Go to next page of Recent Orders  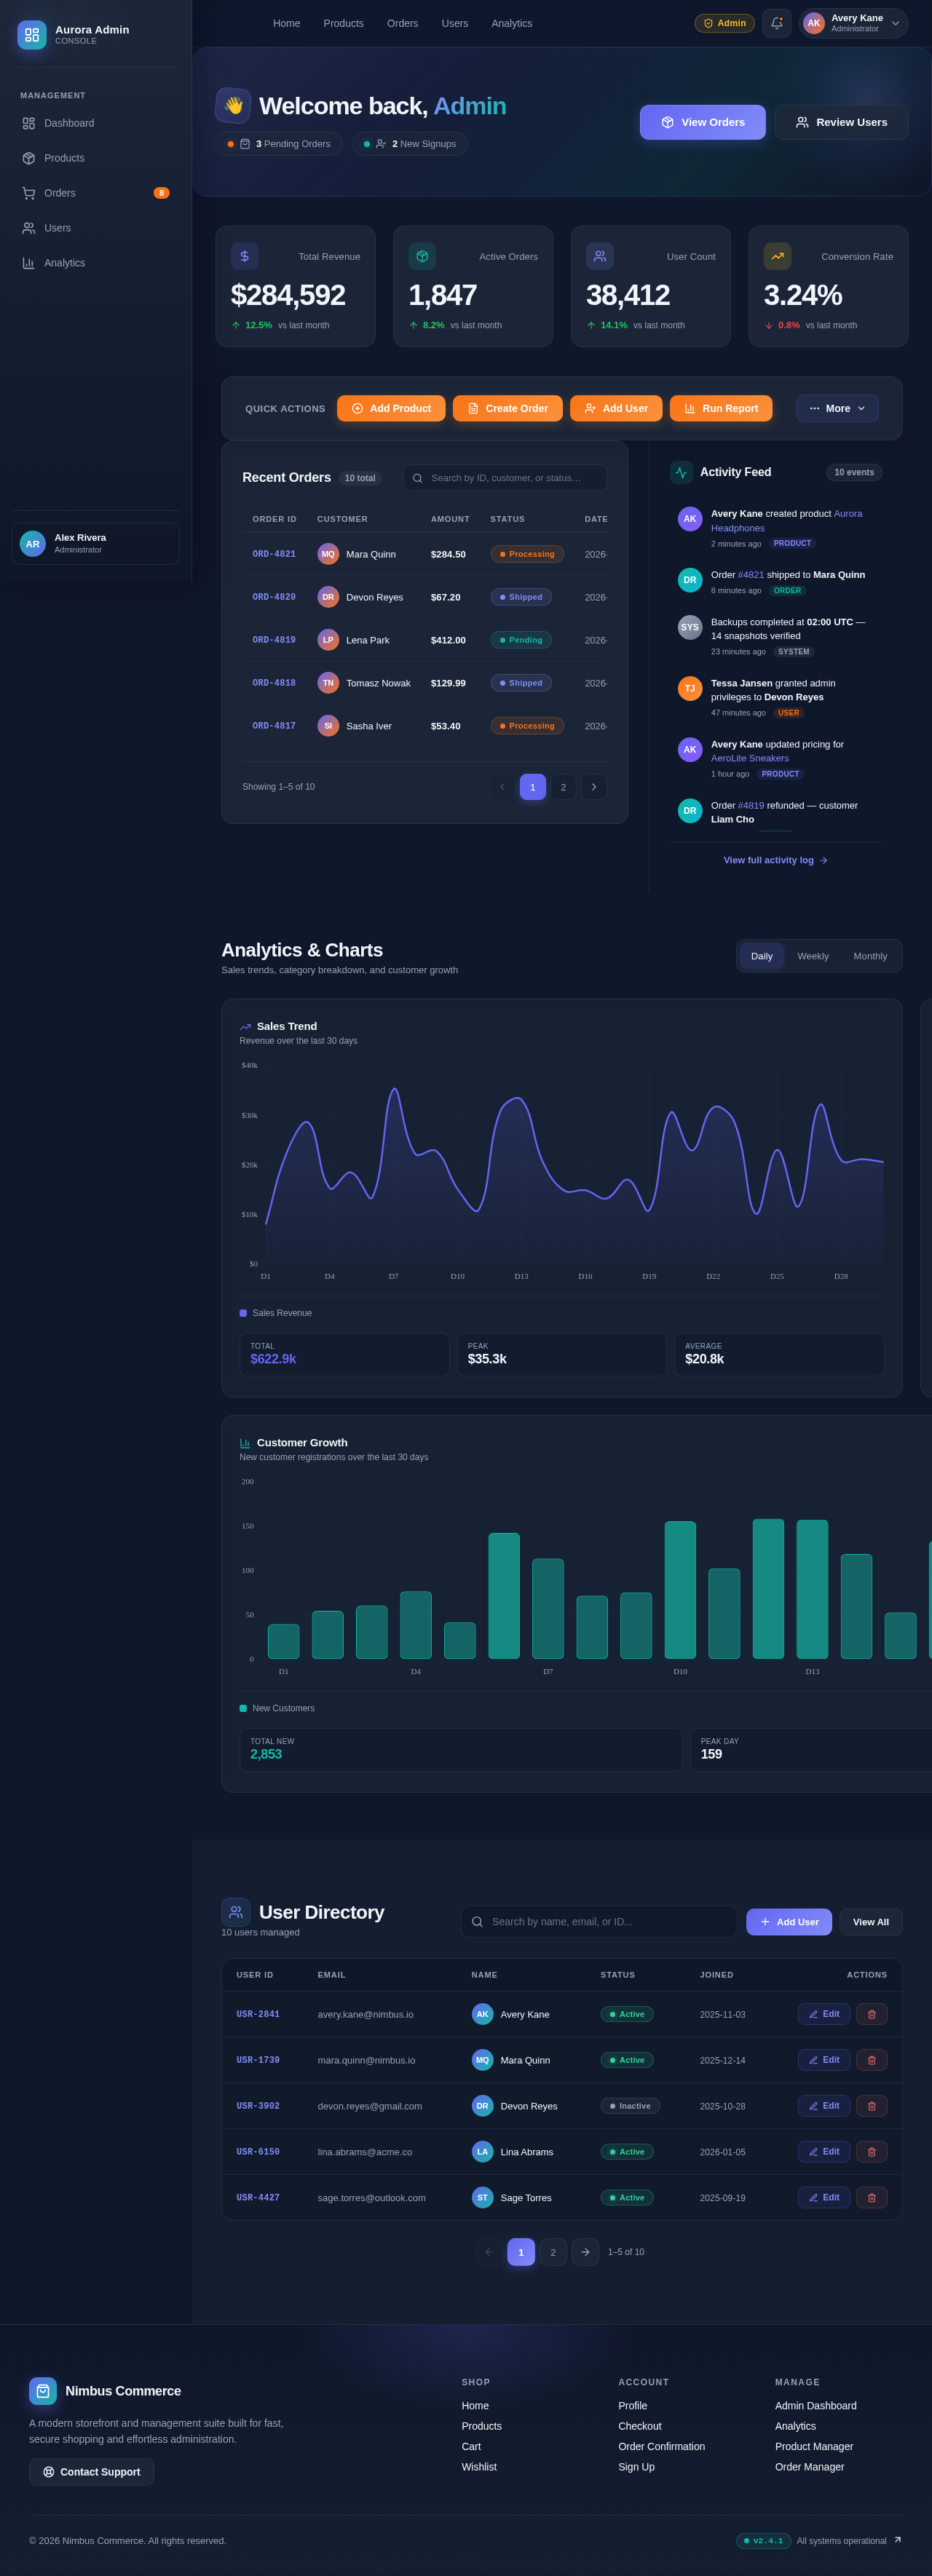coord(594,787)
